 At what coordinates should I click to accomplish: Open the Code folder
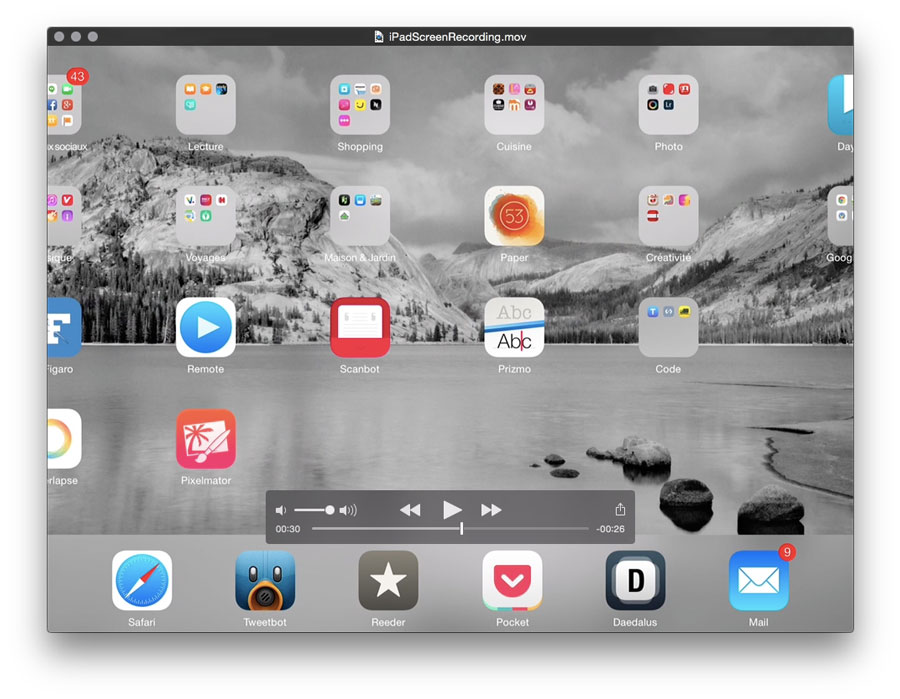669,327
